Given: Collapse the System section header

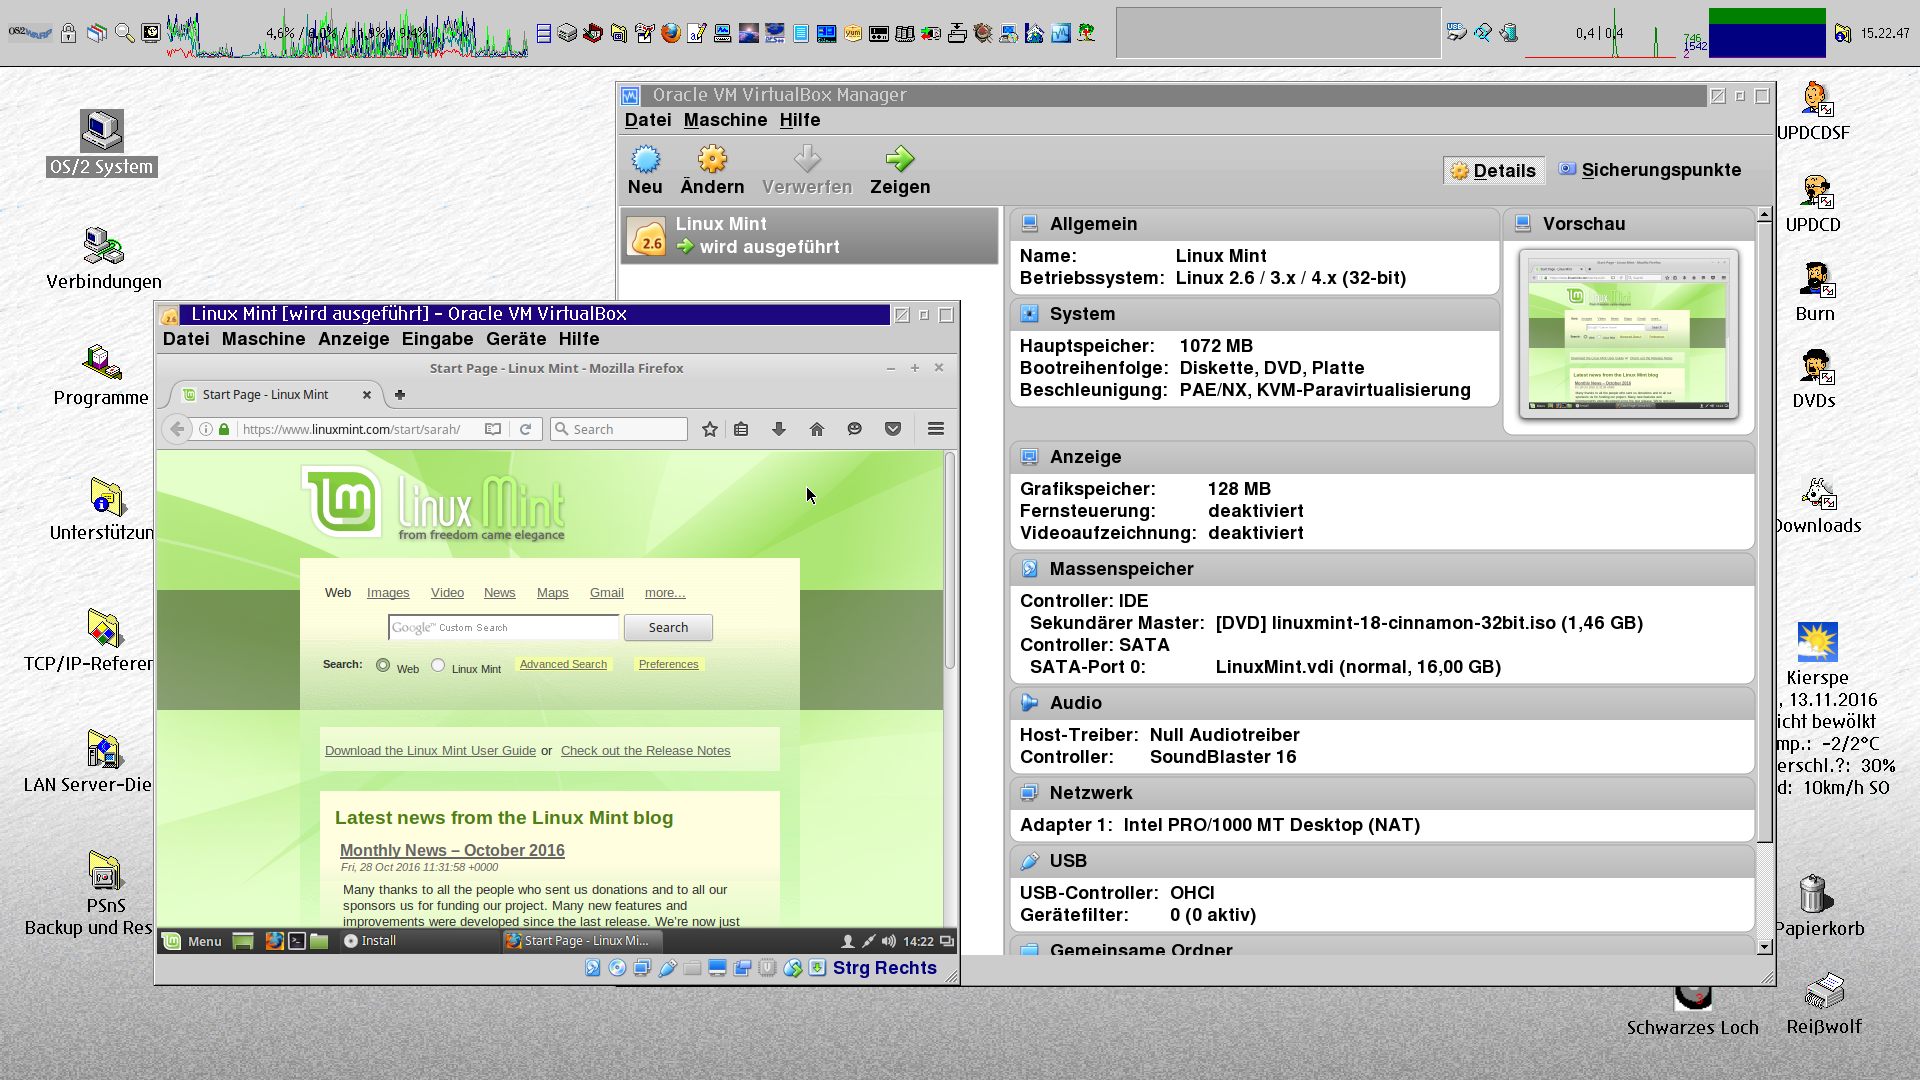Looking at the screenshot, I should tap(1254, 314).
